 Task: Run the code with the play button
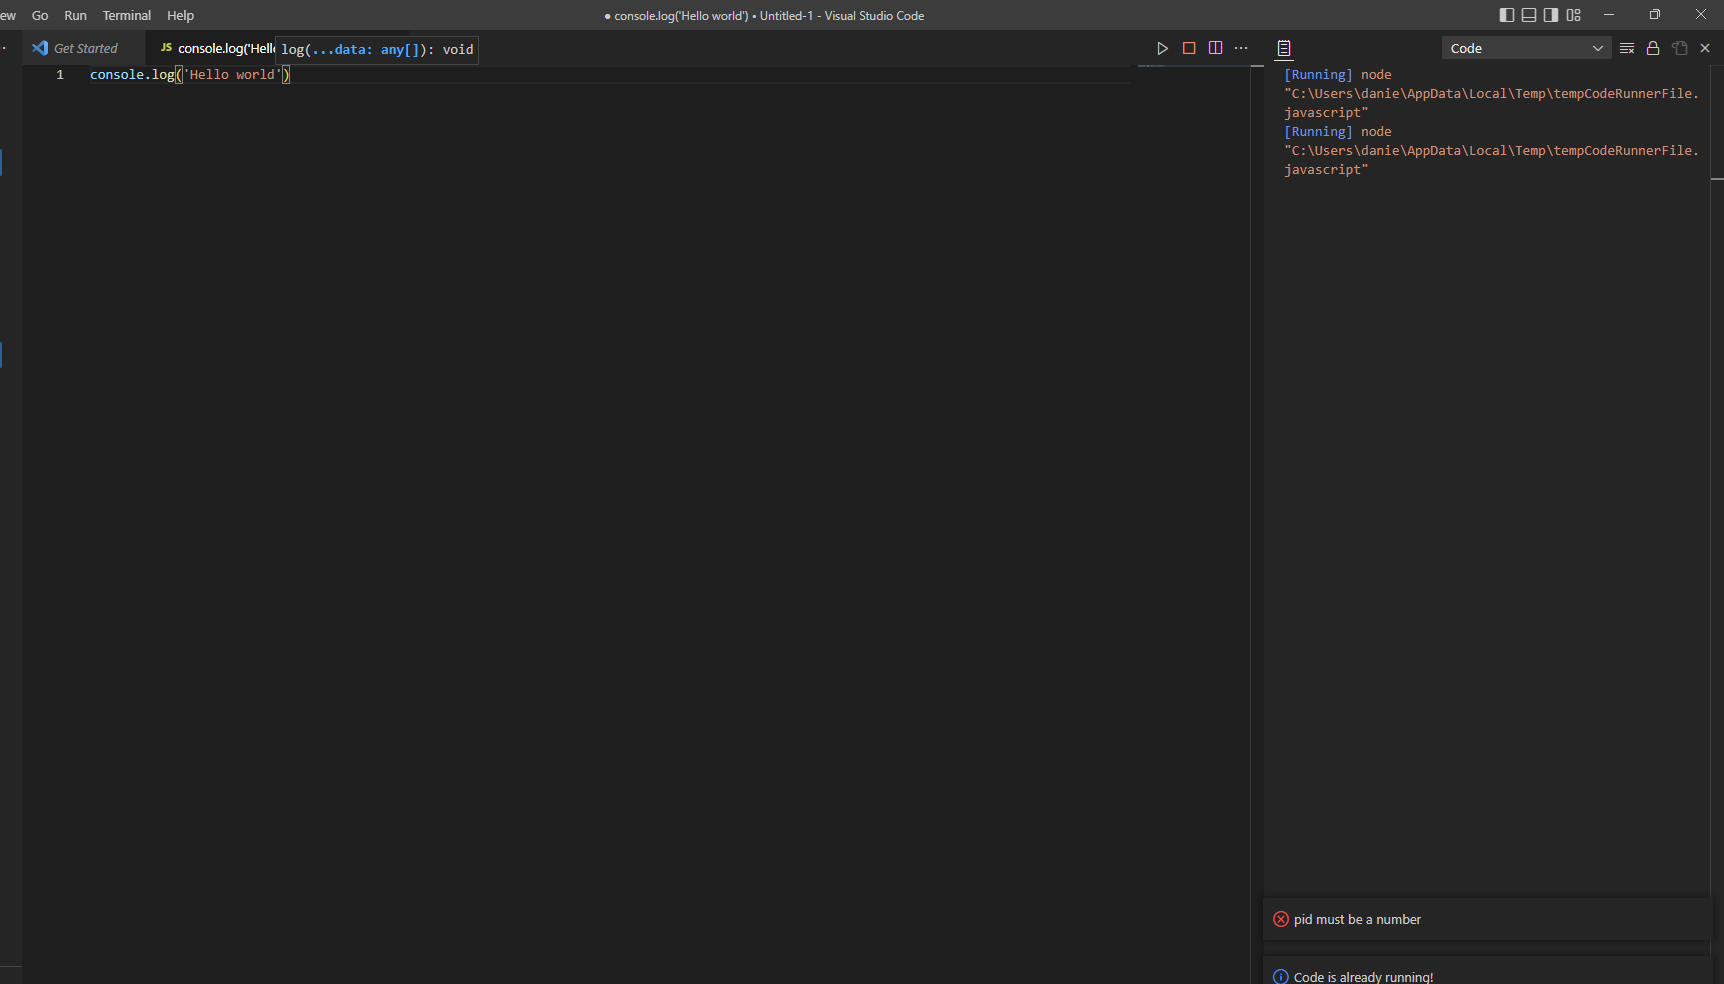pyautogui.click(x=1162, y=47)
